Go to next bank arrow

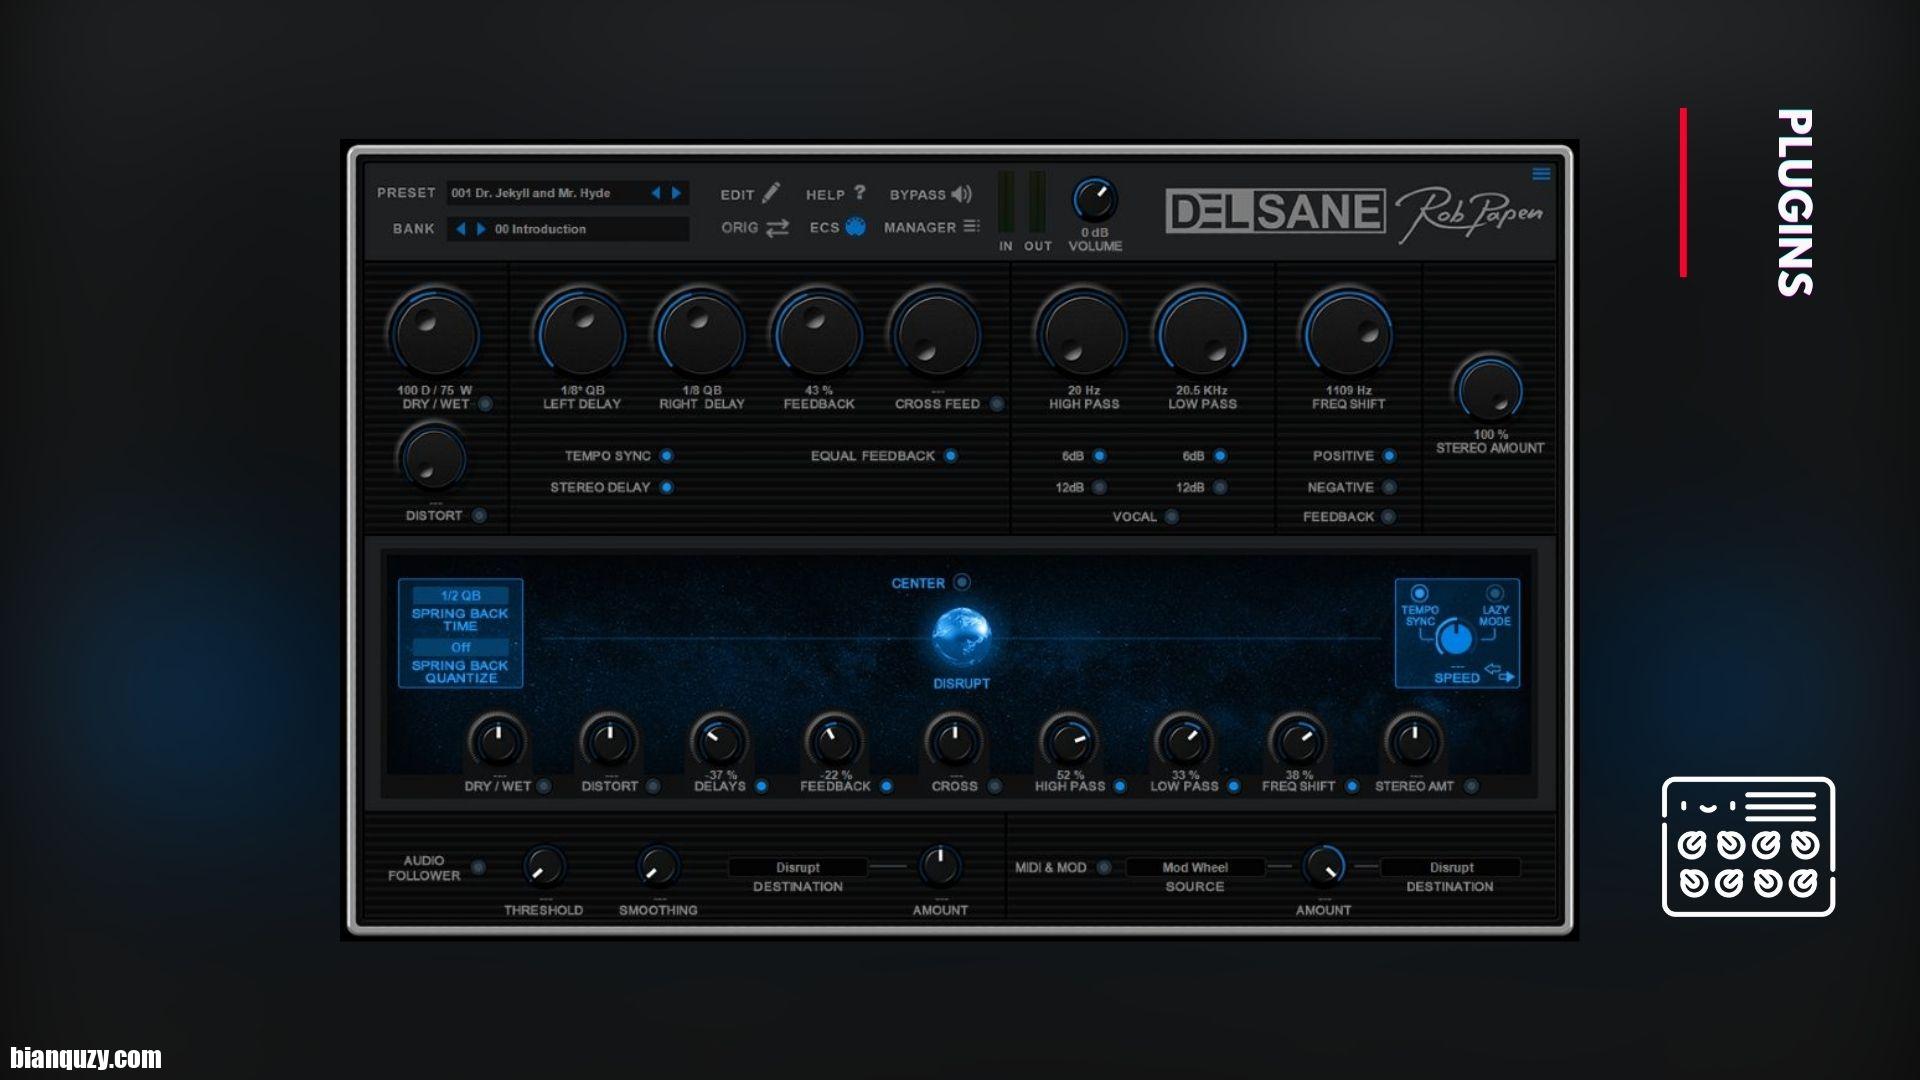coord(481,229)
